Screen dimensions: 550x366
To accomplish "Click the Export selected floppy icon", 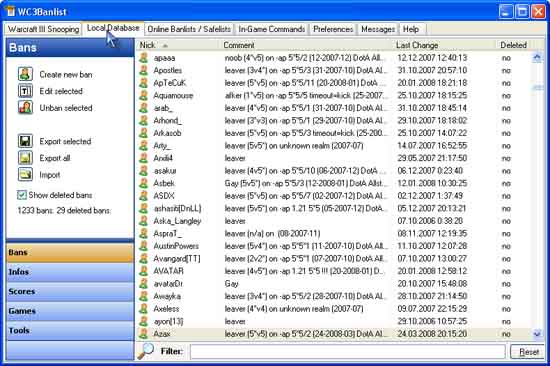I will pos(25,141).
